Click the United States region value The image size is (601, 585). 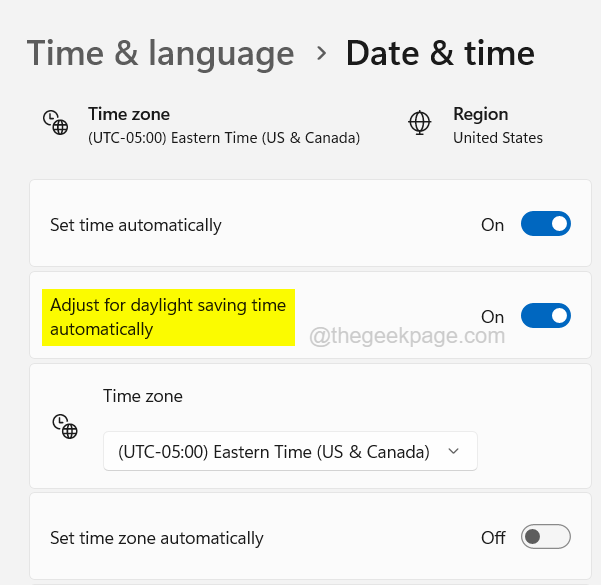click(x=498, y=138)
